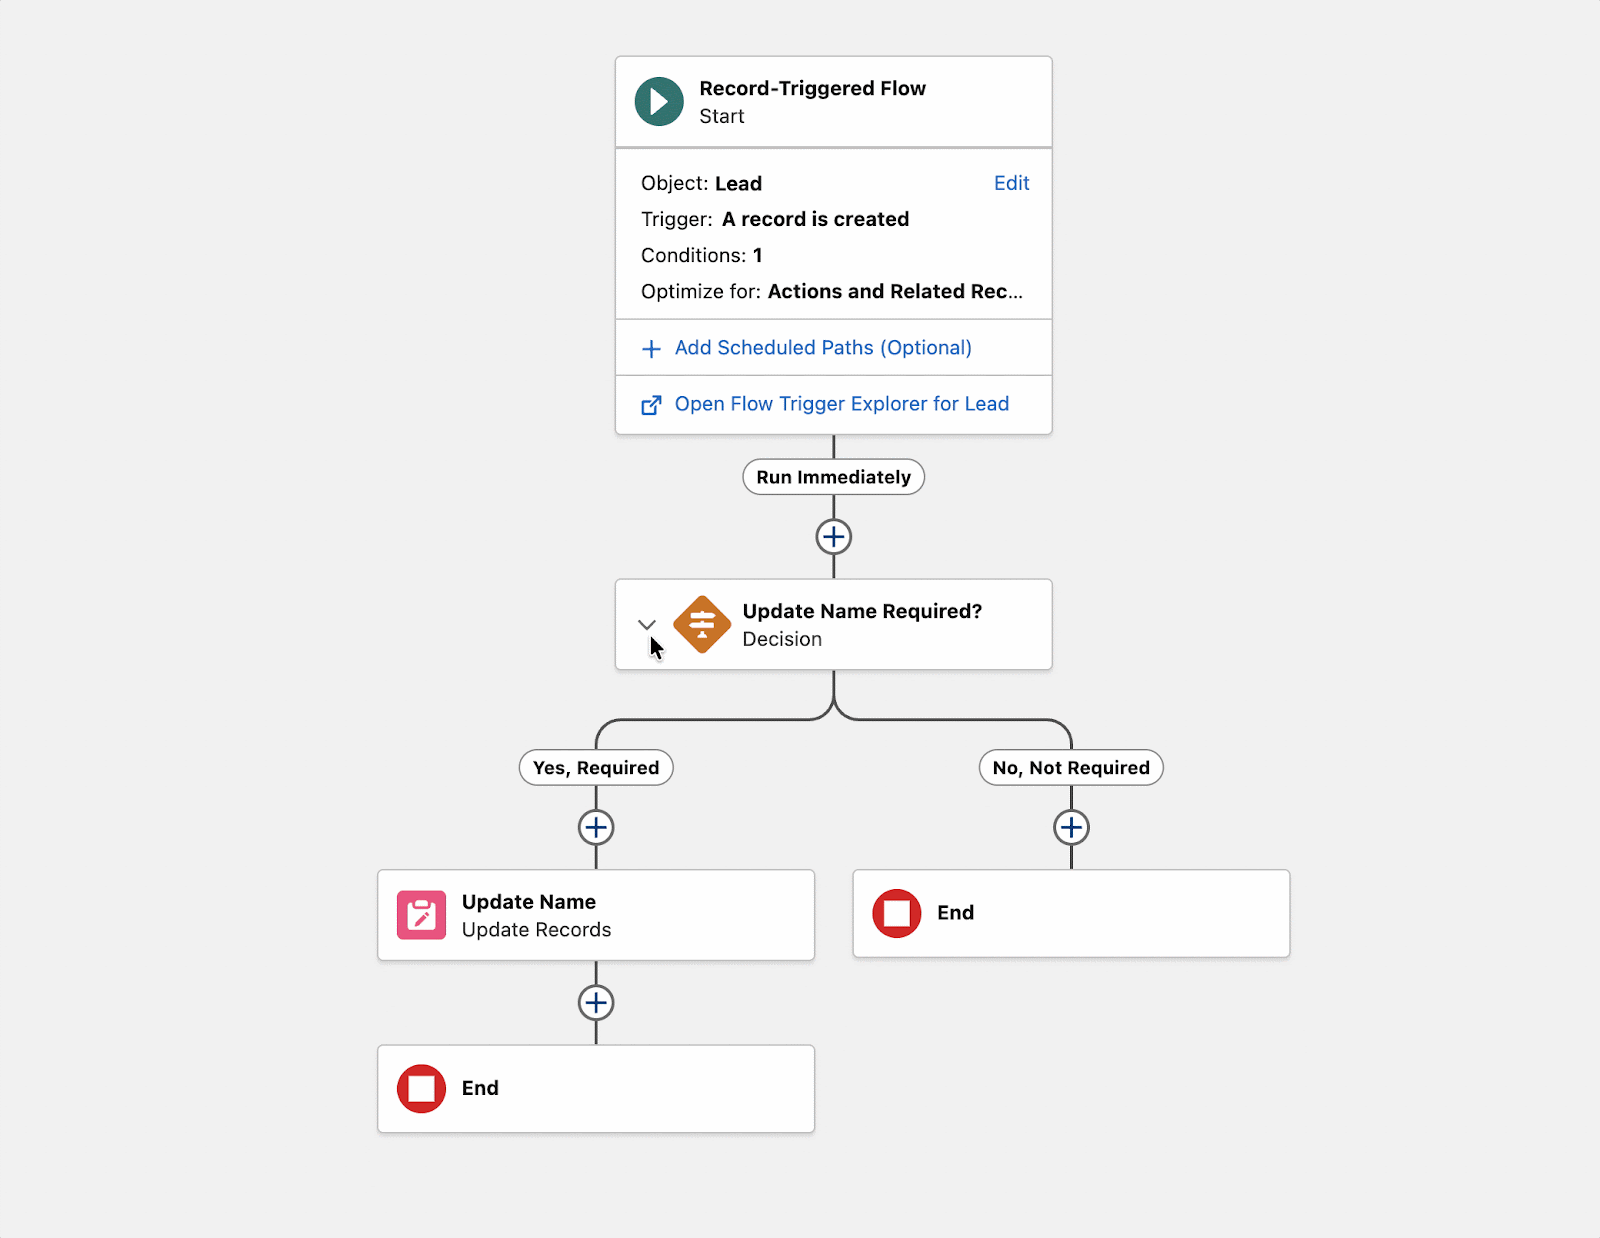Image resolution: width=1600 pixels, height=1238 pixels.
Task: Click the orange Decision element icon
Action: [x=702, y=625]
